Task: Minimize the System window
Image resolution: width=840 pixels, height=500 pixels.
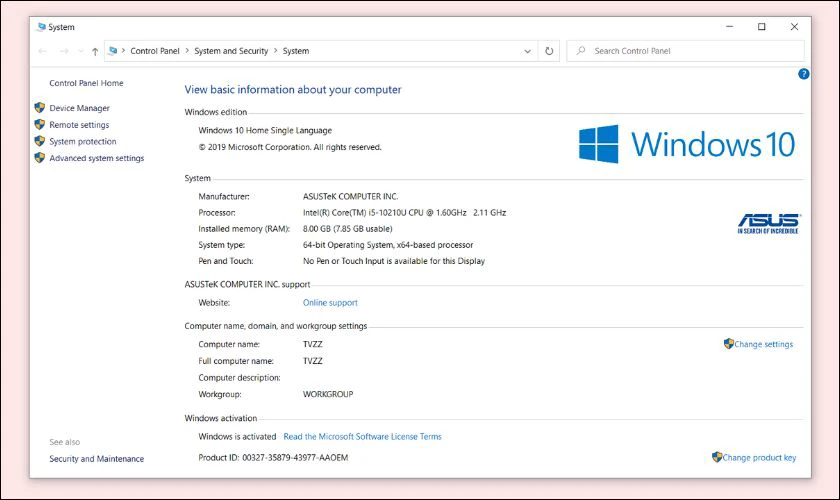Action: [x=729, y=27]
